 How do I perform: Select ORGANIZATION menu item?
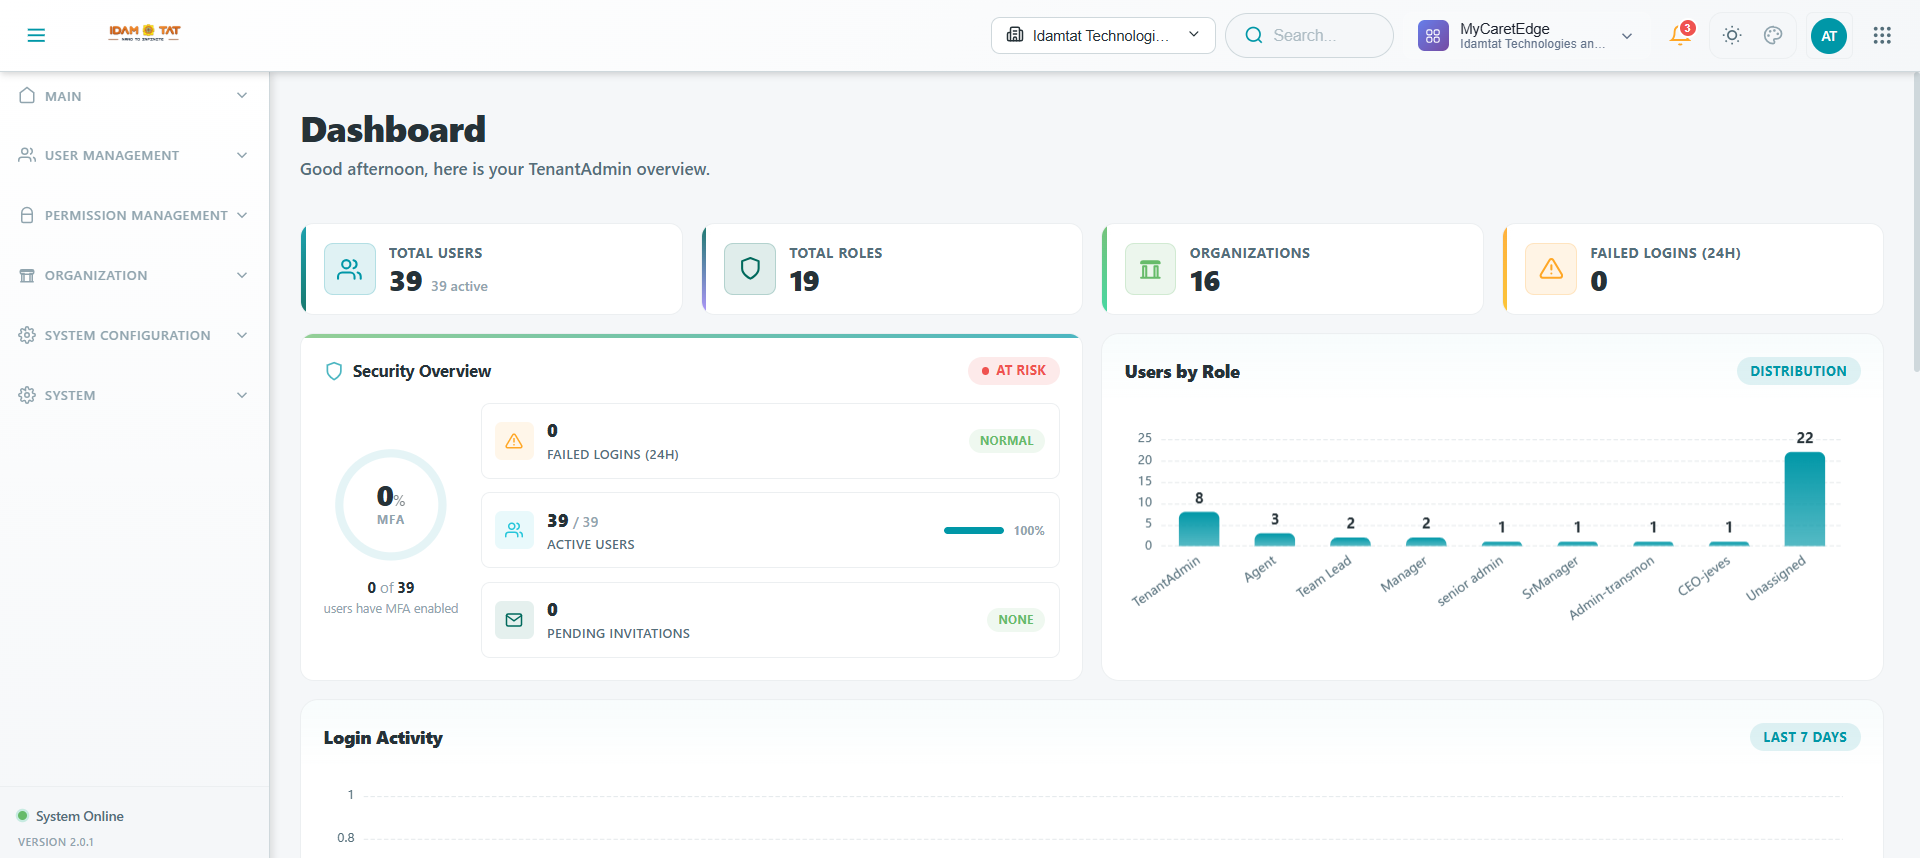point(96,275)
